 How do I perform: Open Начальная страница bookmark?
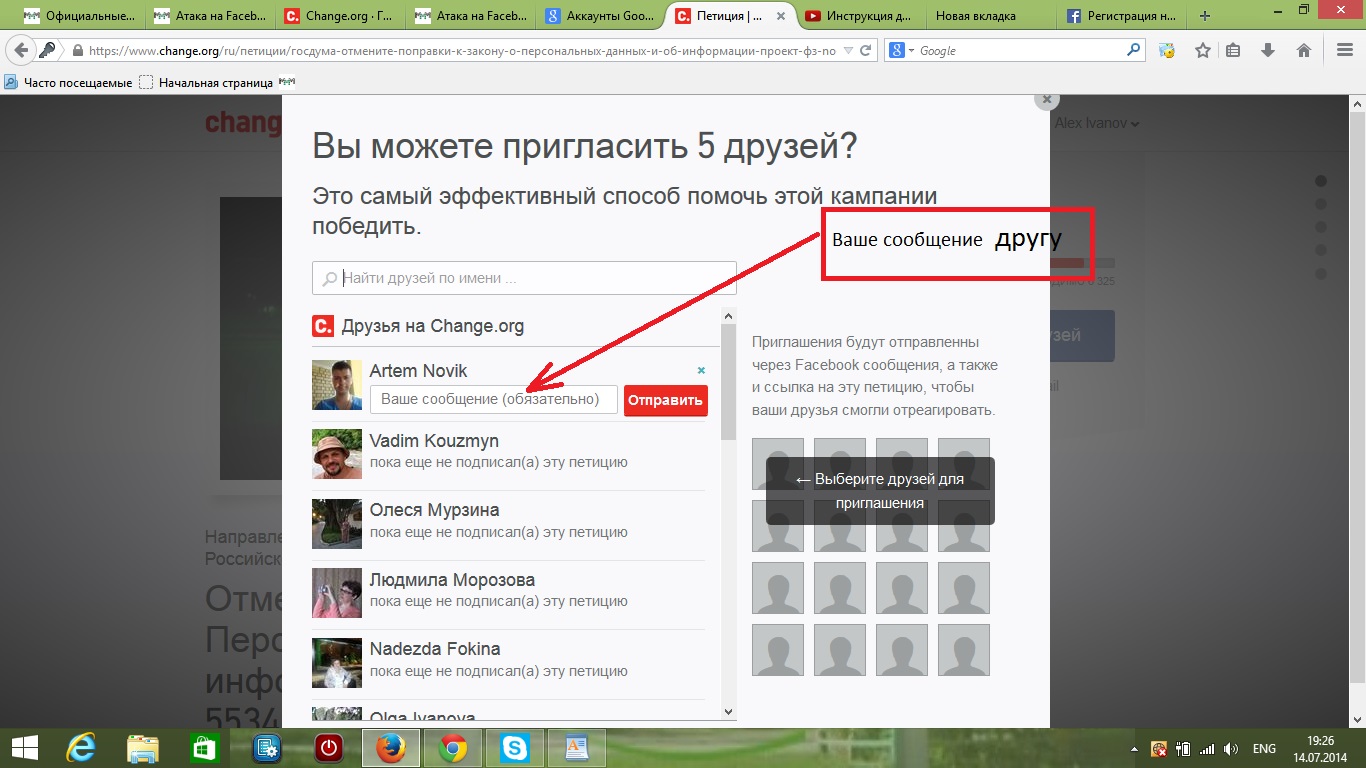[206, 82]
